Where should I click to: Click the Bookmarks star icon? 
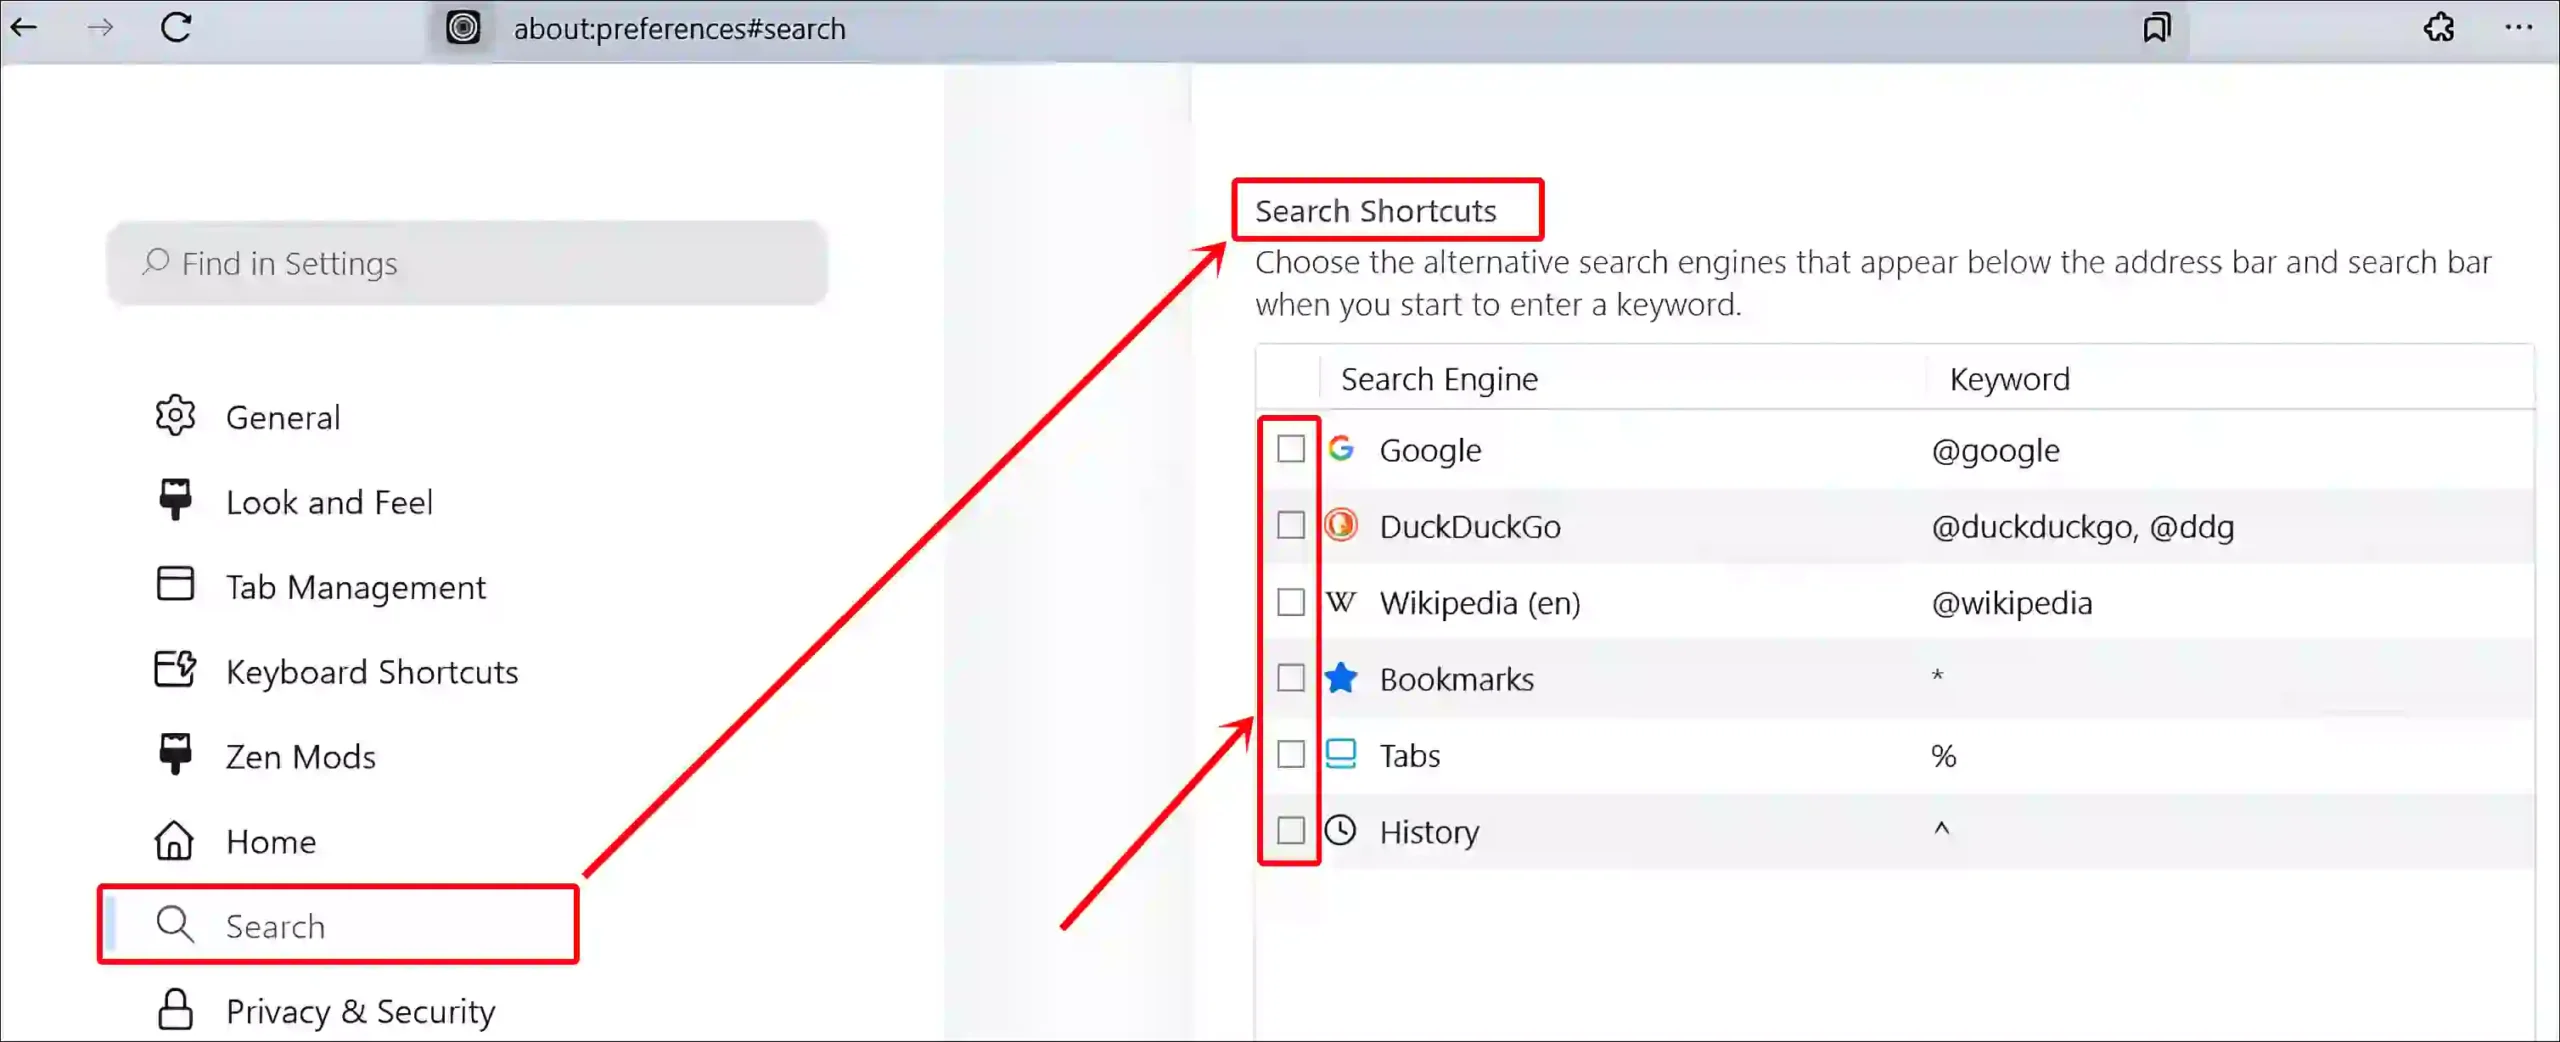1341,678
